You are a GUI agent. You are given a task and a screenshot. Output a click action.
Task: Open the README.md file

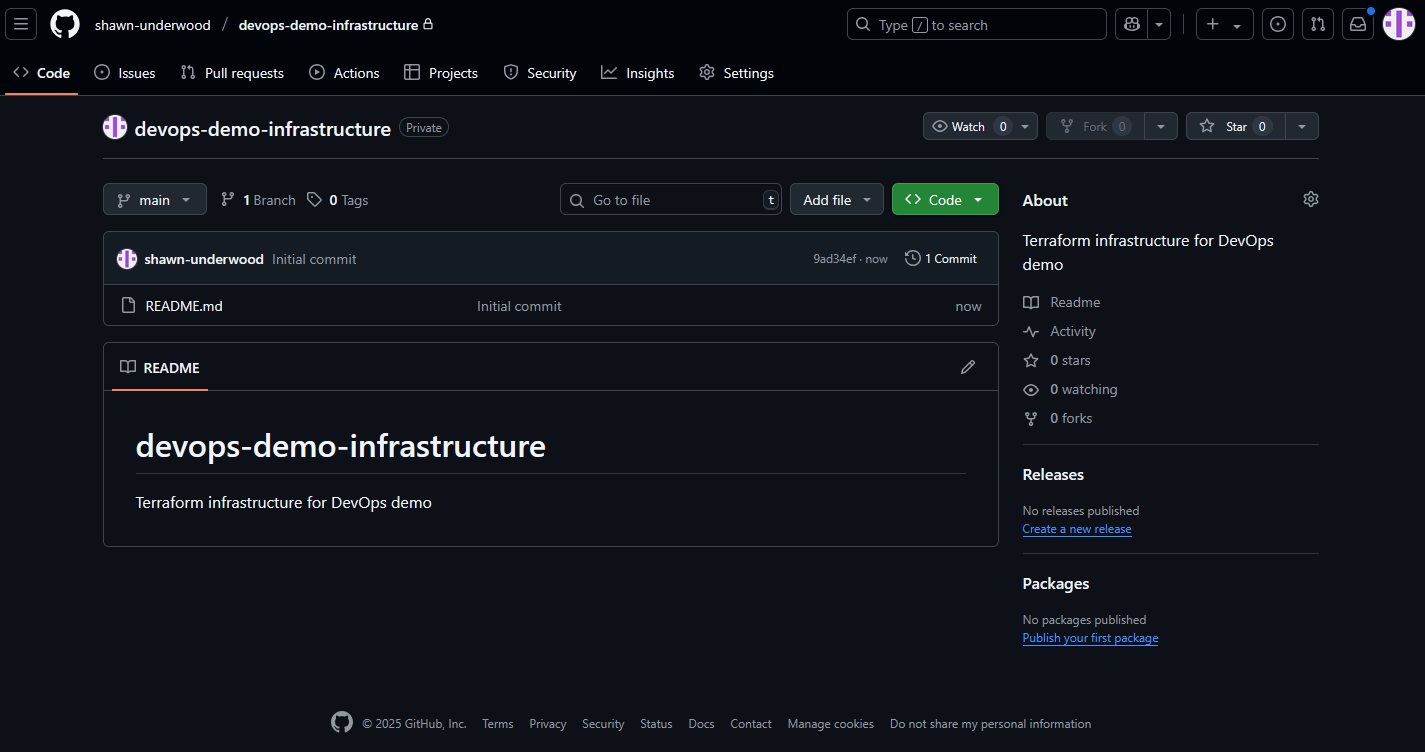coord(184,306)
